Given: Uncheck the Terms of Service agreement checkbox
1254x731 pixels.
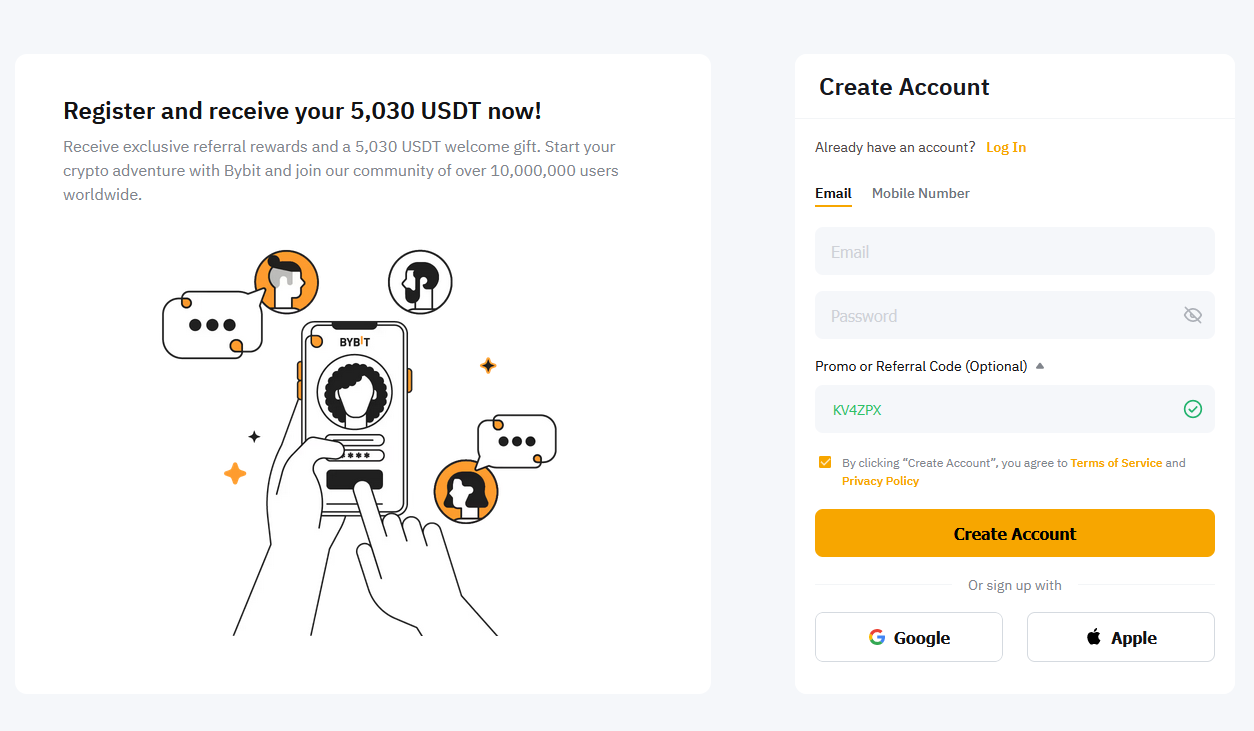Looking at the screenshot, I should 825,462.
